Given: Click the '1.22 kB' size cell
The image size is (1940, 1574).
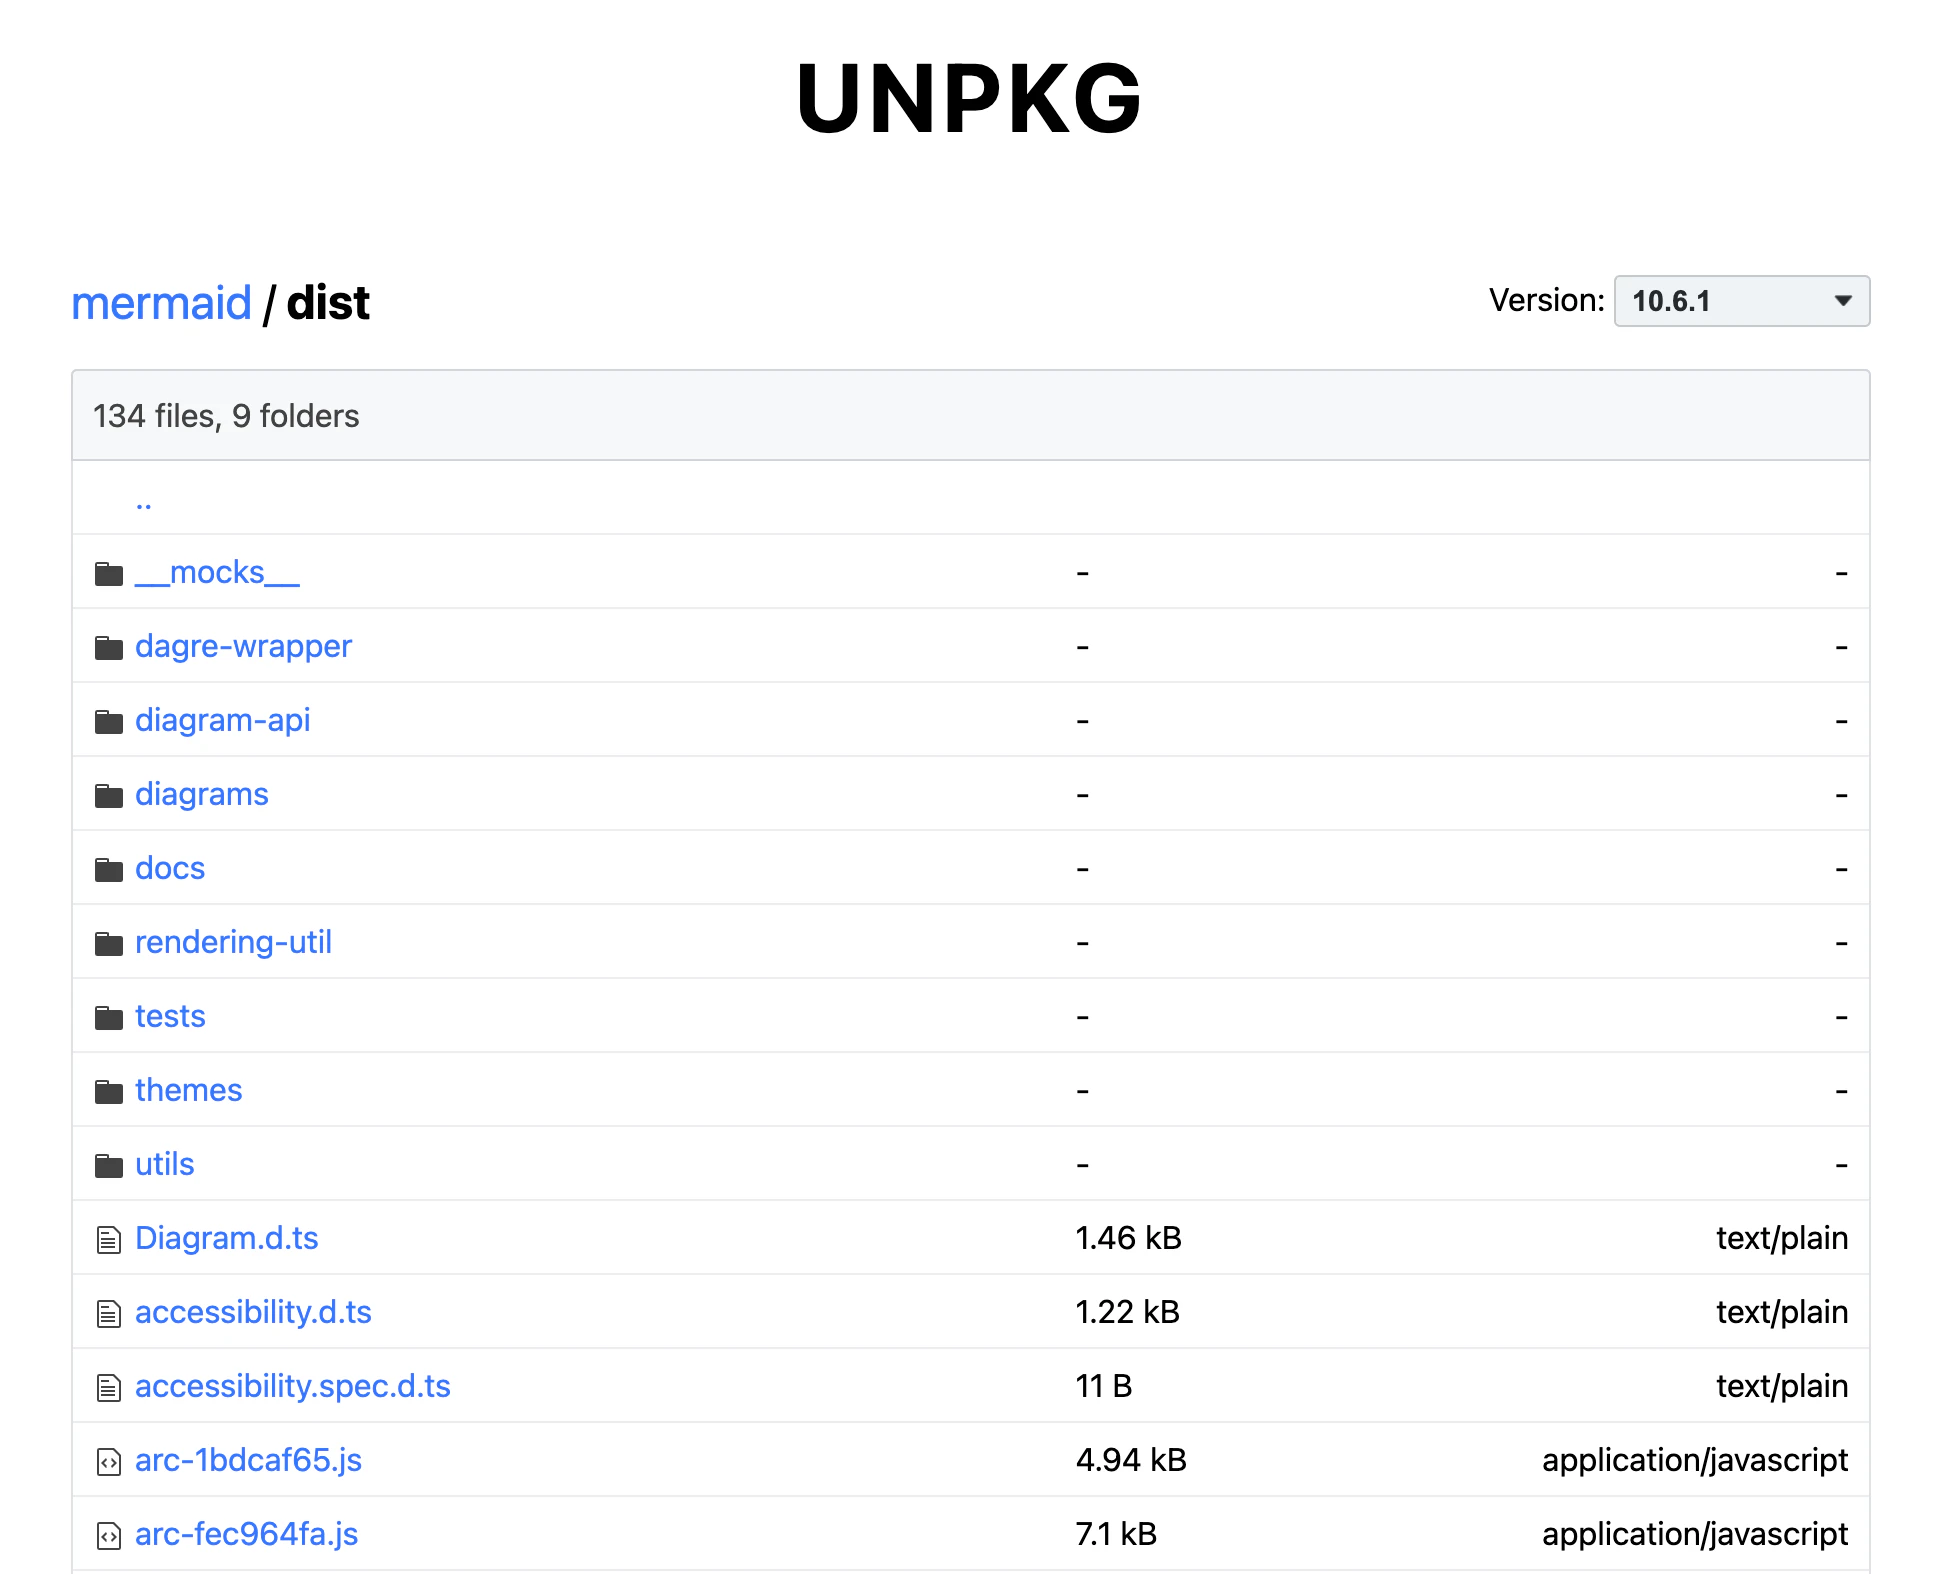Looking at the screenshot, I should tap(1127, 1313).
